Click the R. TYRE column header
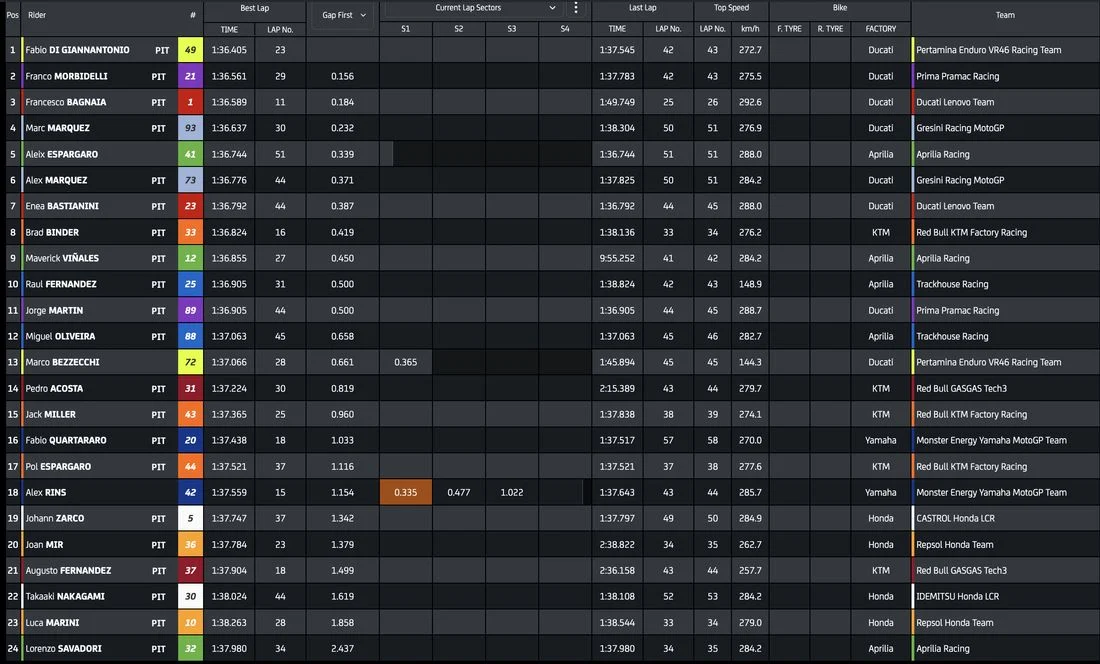This screenshot has height=664, width=1100. [830, 29]
